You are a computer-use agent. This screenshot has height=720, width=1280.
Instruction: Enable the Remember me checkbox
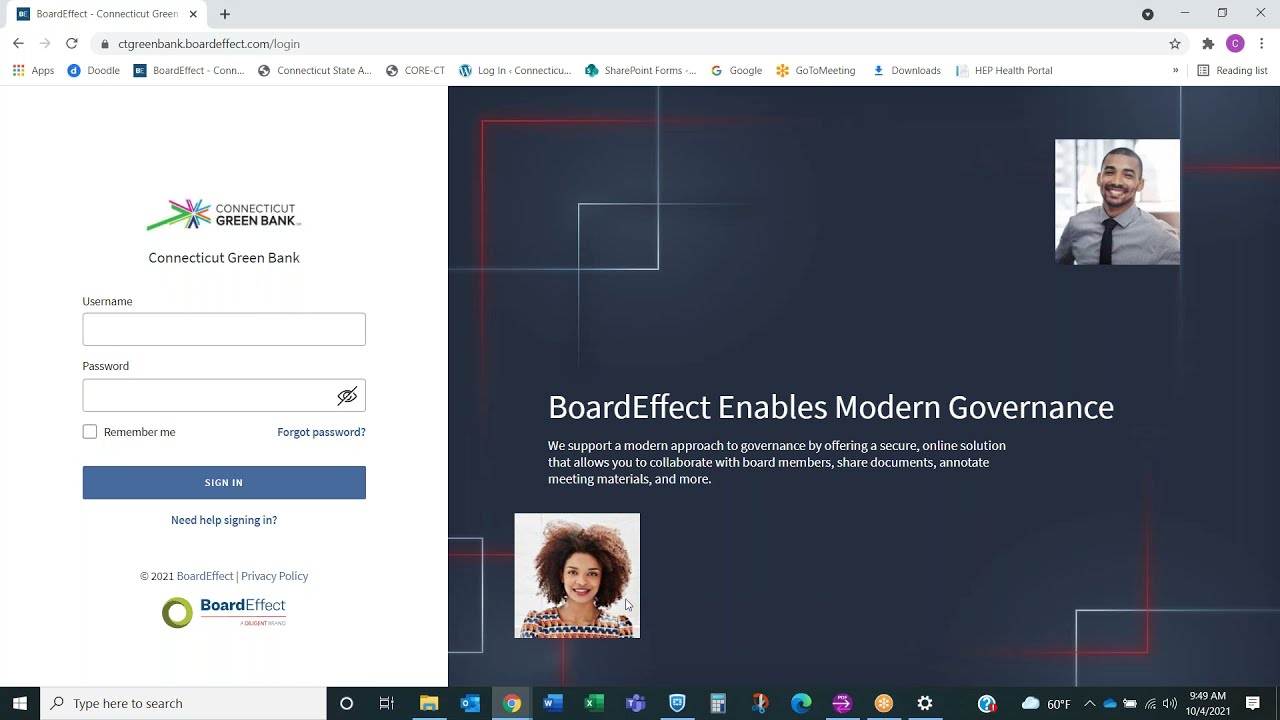point(90,432)
